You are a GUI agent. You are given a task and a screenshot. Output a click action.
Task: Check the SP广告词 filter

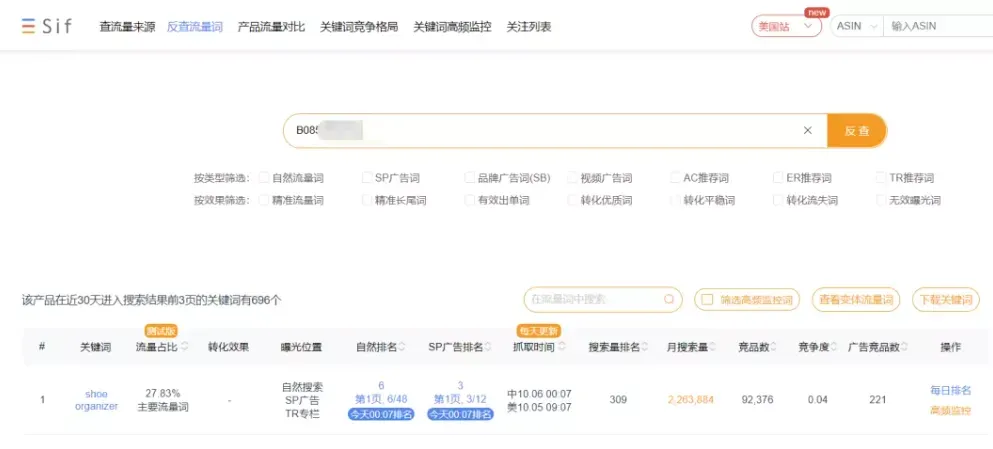(x=367, y=178)
